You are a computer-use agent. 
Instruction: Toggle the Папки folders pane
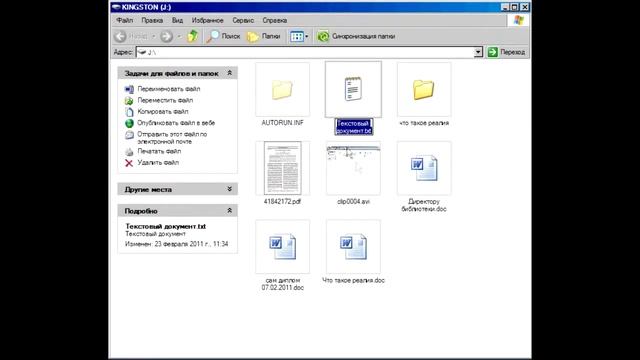coord(264,36)
